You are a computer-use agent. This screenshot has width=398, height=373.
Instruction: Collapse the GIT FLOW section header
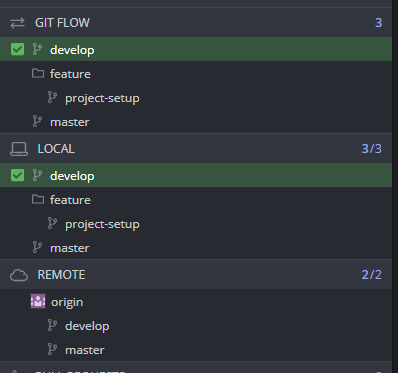click(x=196, y=22)
